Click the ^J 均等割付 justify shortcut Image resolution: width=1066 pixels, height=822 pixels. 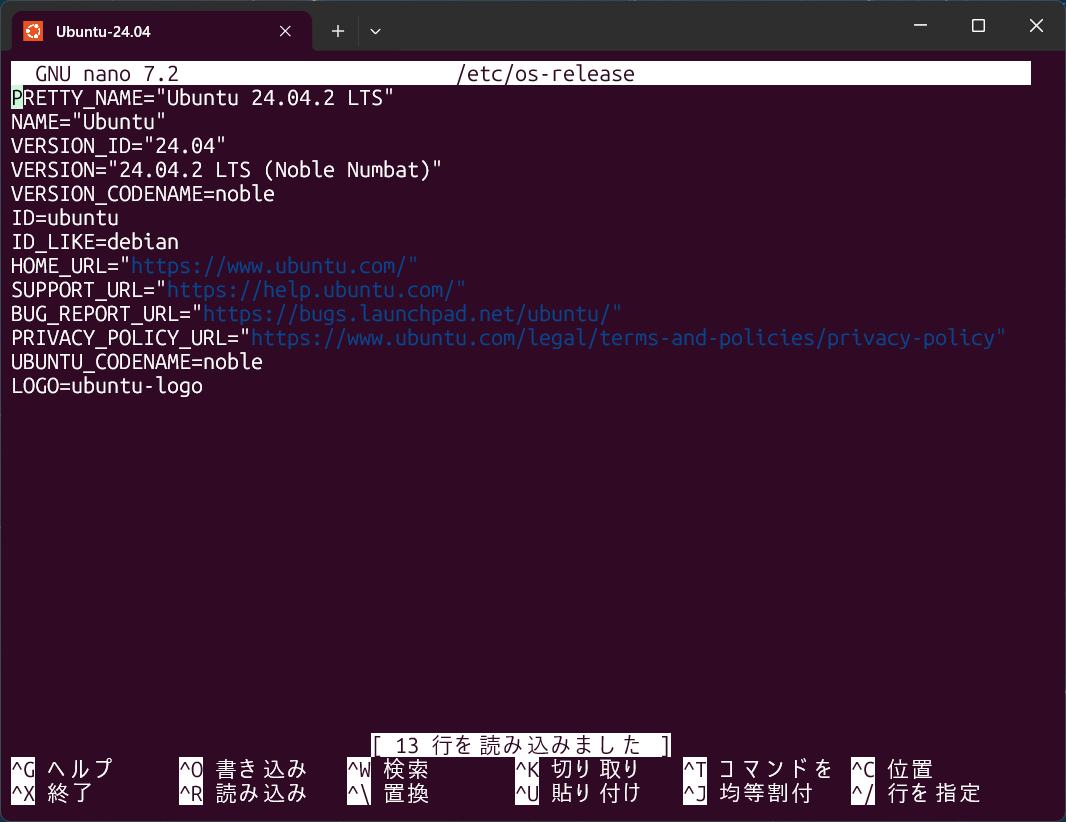tap(748, 793)
